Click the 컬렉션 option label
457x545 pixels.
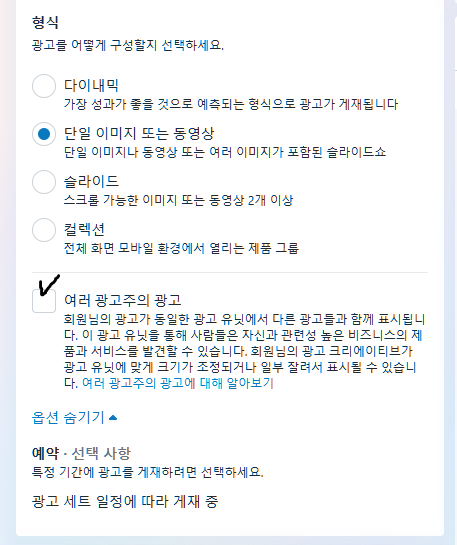point(84,229)
